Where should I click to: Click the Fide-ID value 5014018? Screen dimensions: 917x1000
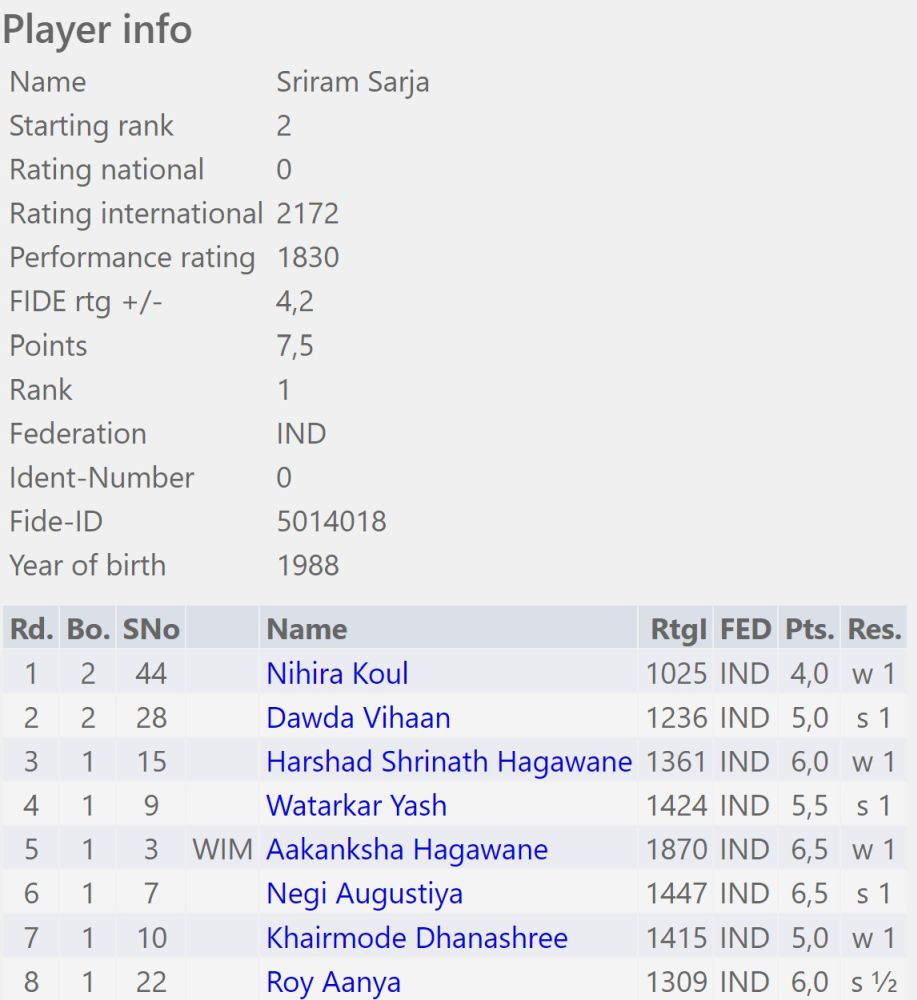[331, 522]
